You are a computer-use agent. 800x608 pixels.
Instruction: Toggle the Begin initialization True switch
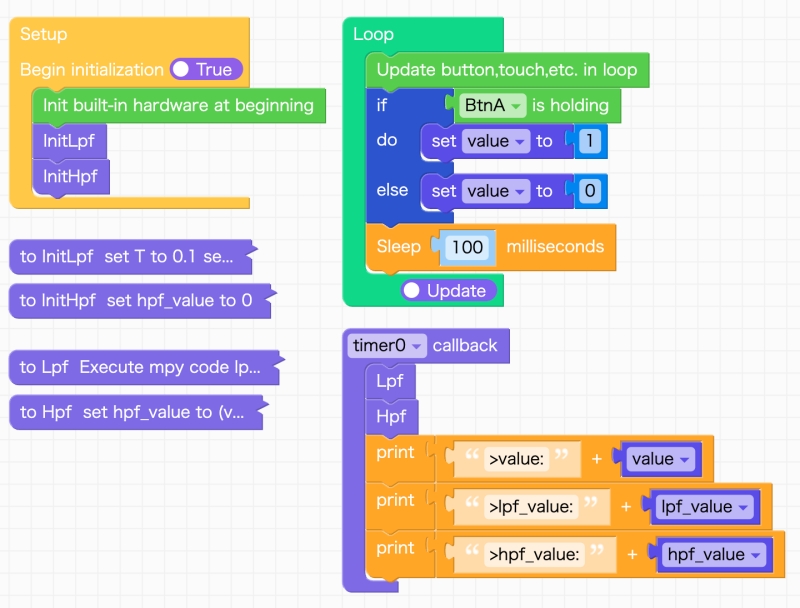[206, 70]
